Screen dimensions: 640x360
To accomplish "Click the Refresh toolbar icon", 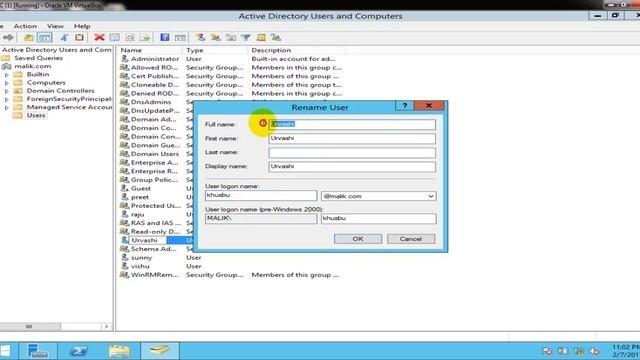I will (130, 38).
